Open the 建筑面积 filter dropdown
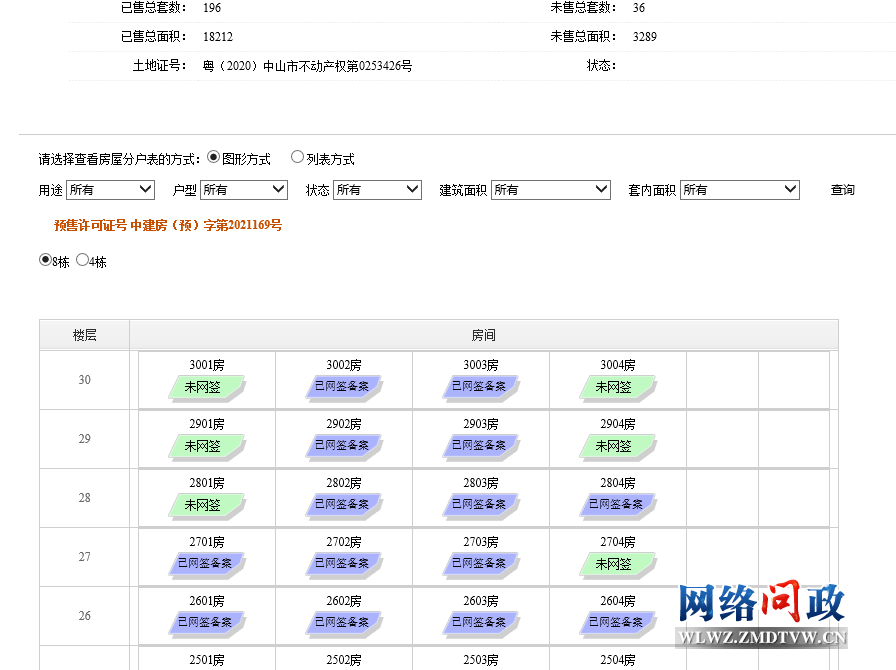 [x=550, y=189]
